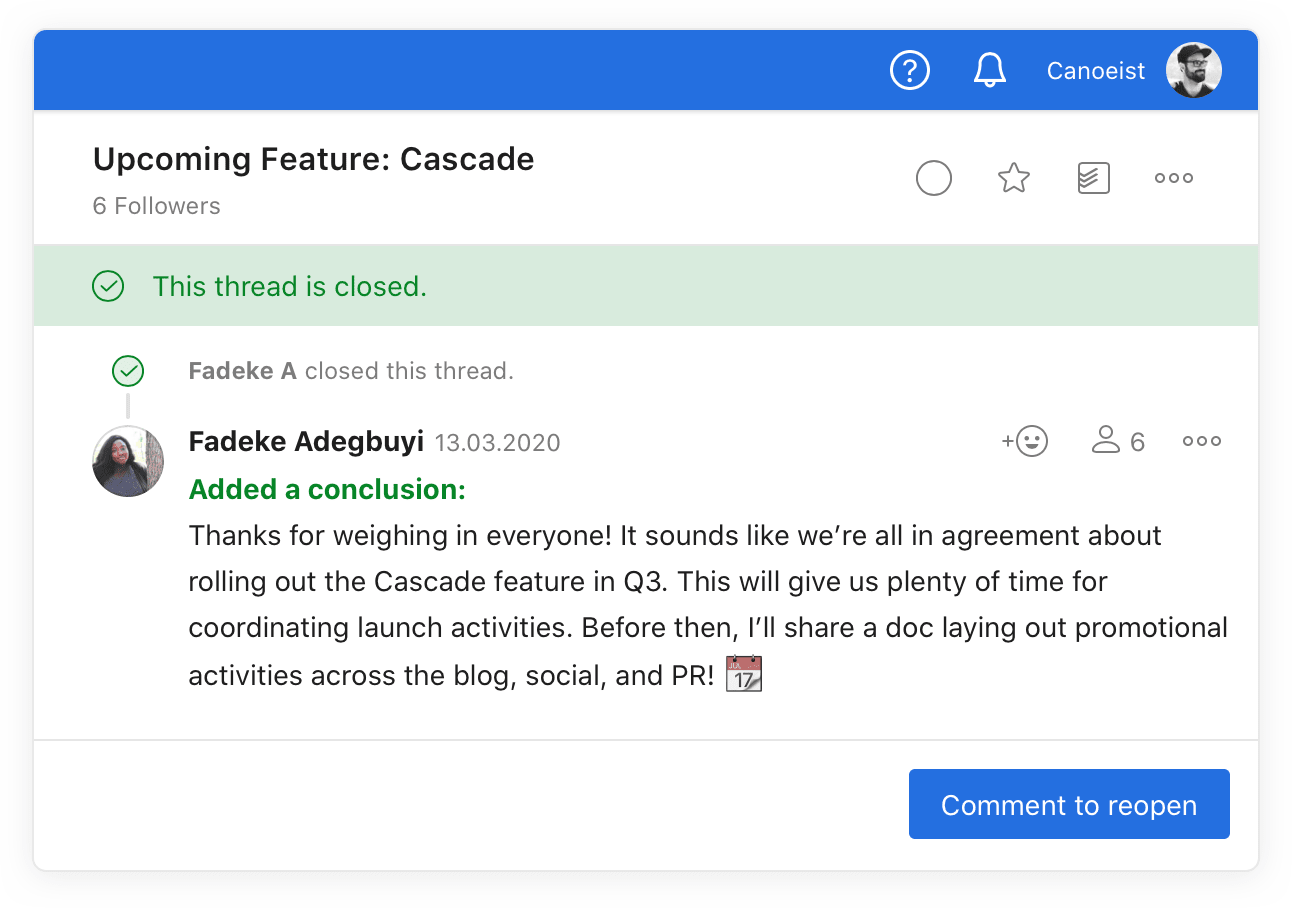Open the help menu
The width and height of the screenshot is (1292, 908).
909,70
